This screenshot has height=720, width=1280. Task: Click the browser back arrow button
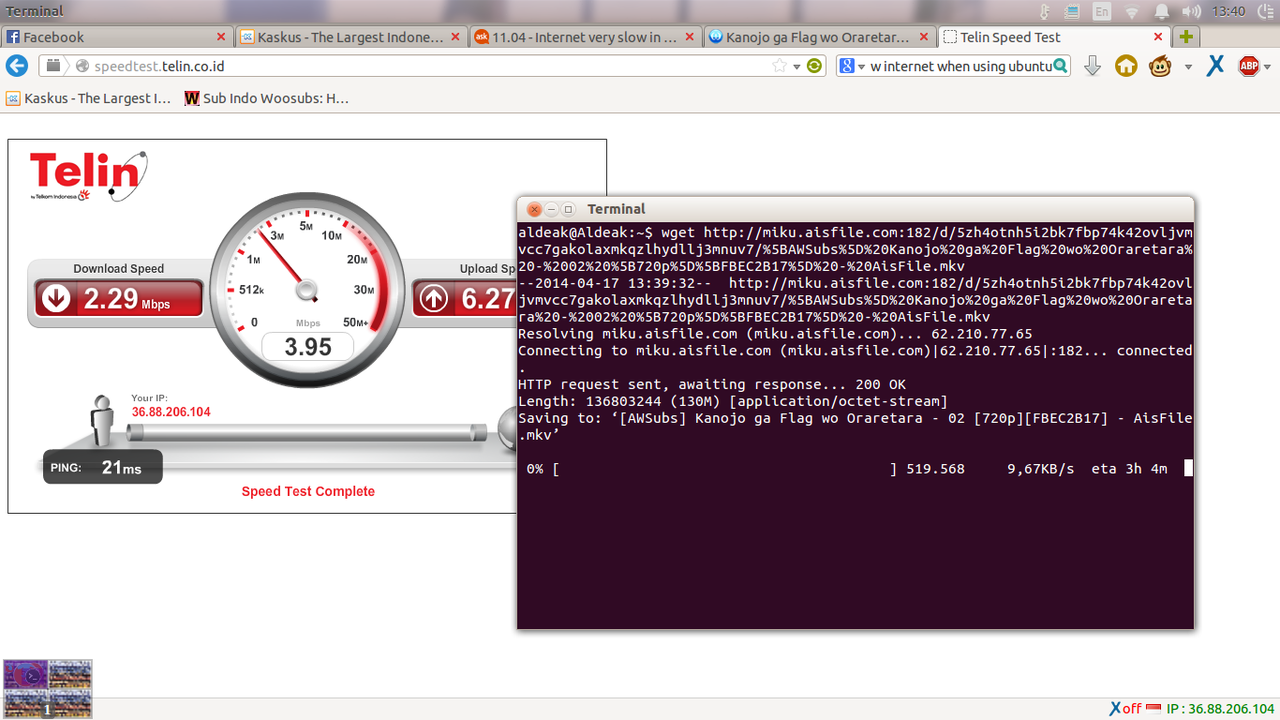tap(16, 66)
